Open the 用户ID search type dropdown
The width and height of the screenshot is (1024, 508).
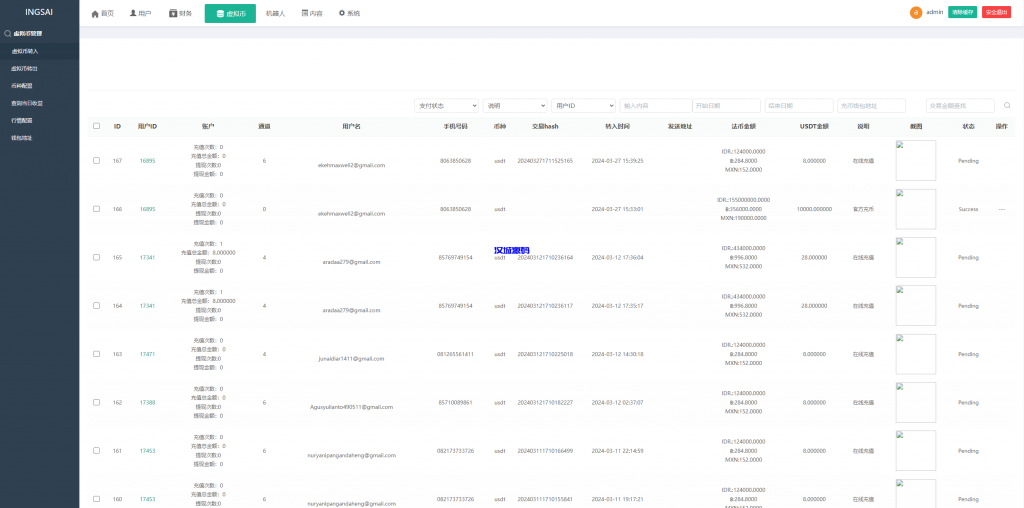(583, 105)
